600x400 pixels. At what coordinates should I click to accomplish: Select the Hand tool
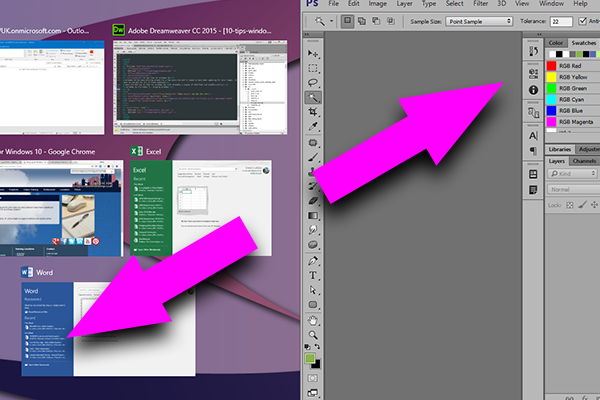coord(313,320)
